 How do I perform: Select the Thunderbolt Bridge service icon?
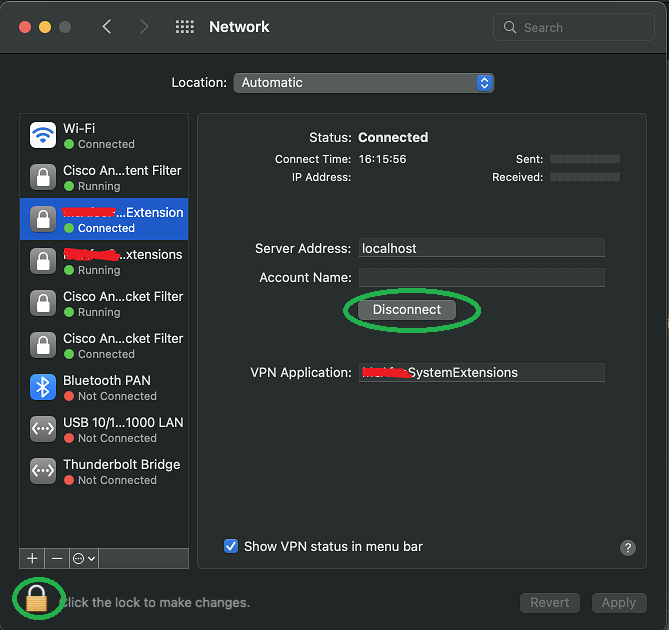tap(43, 471)
